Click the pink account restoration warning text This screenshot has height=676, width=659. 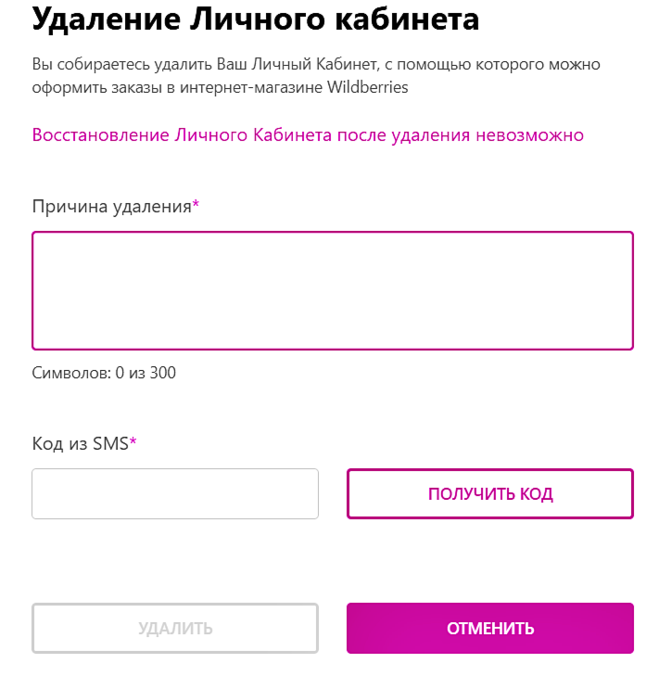pyautogui.click(x=307, y=135)
